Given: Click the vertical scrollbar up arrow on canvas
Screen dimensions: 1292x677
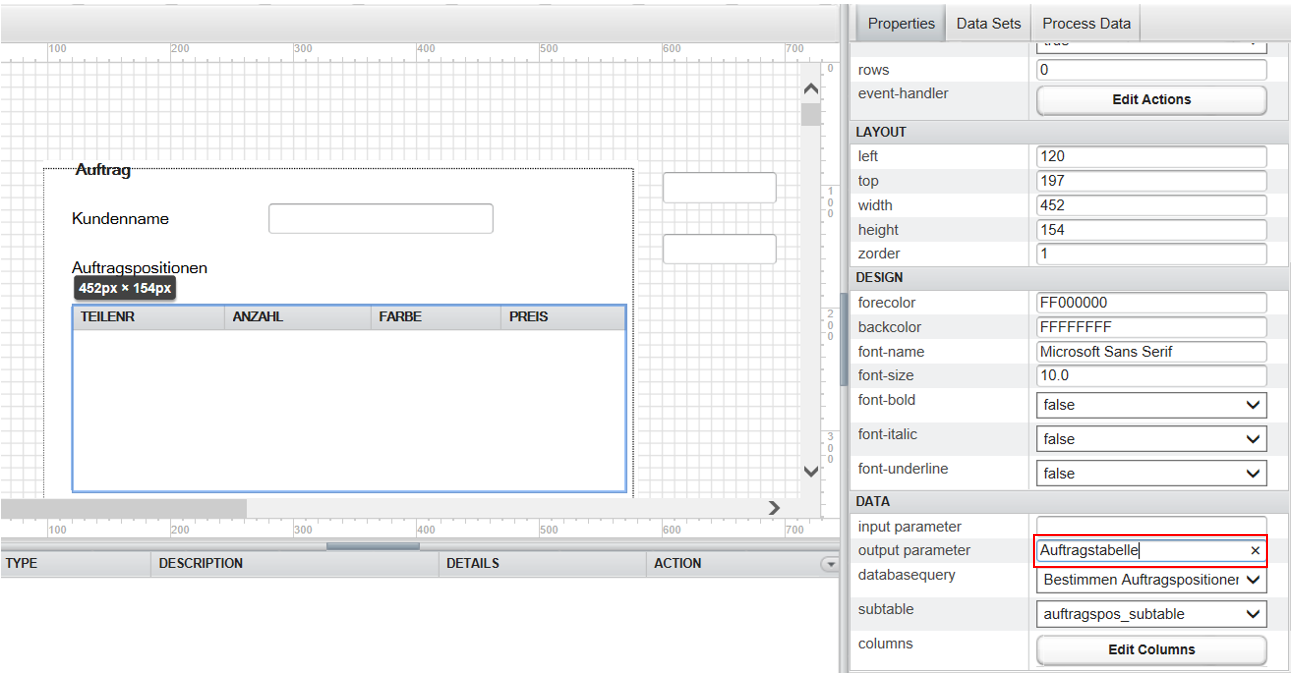Looking at the screenshot, I should pos(811,89).
